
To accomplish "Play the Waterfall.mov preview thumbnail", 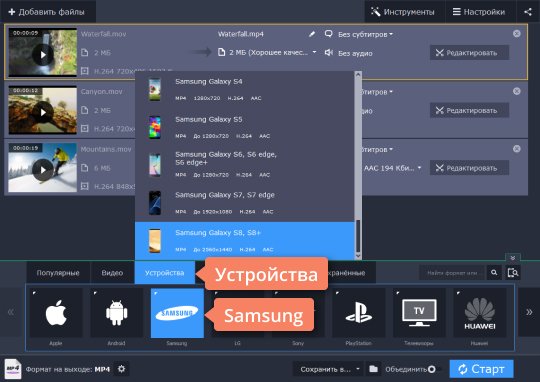I will point(43,54).
